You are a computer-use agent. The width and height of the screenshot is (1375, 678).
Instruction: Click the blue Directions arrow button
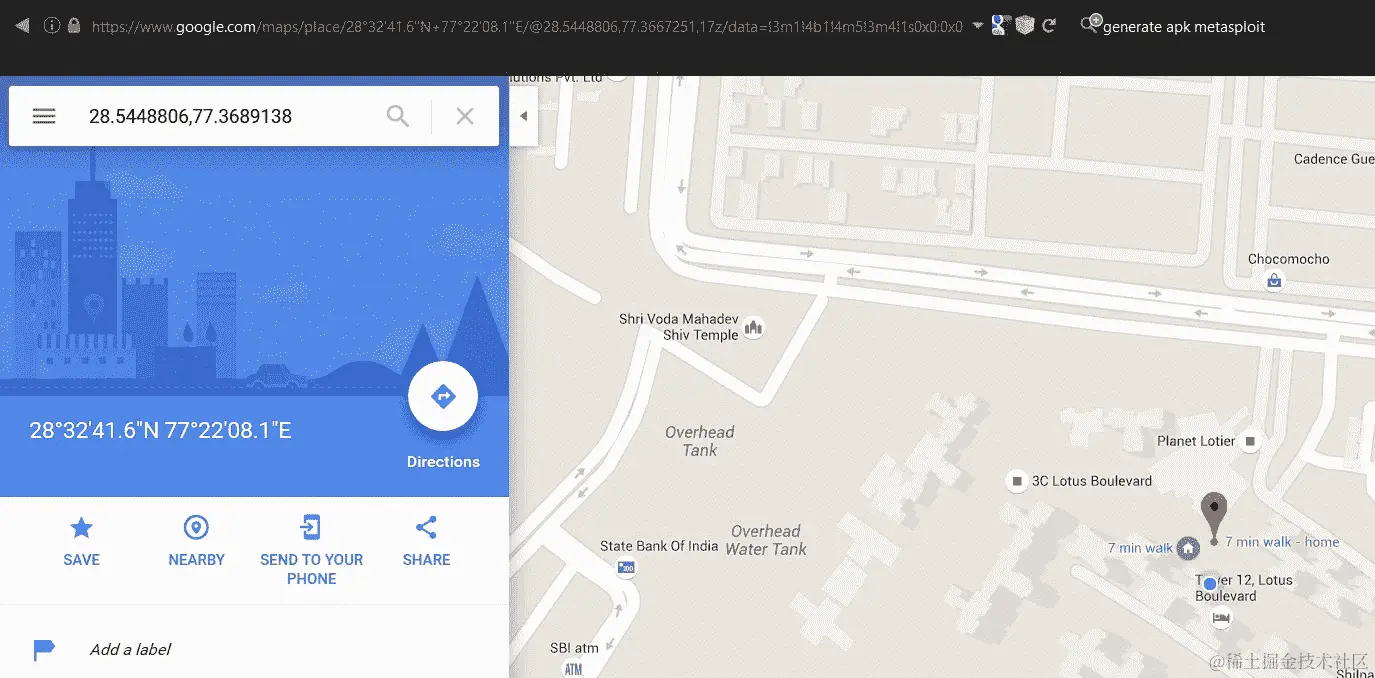pos(443,396)
